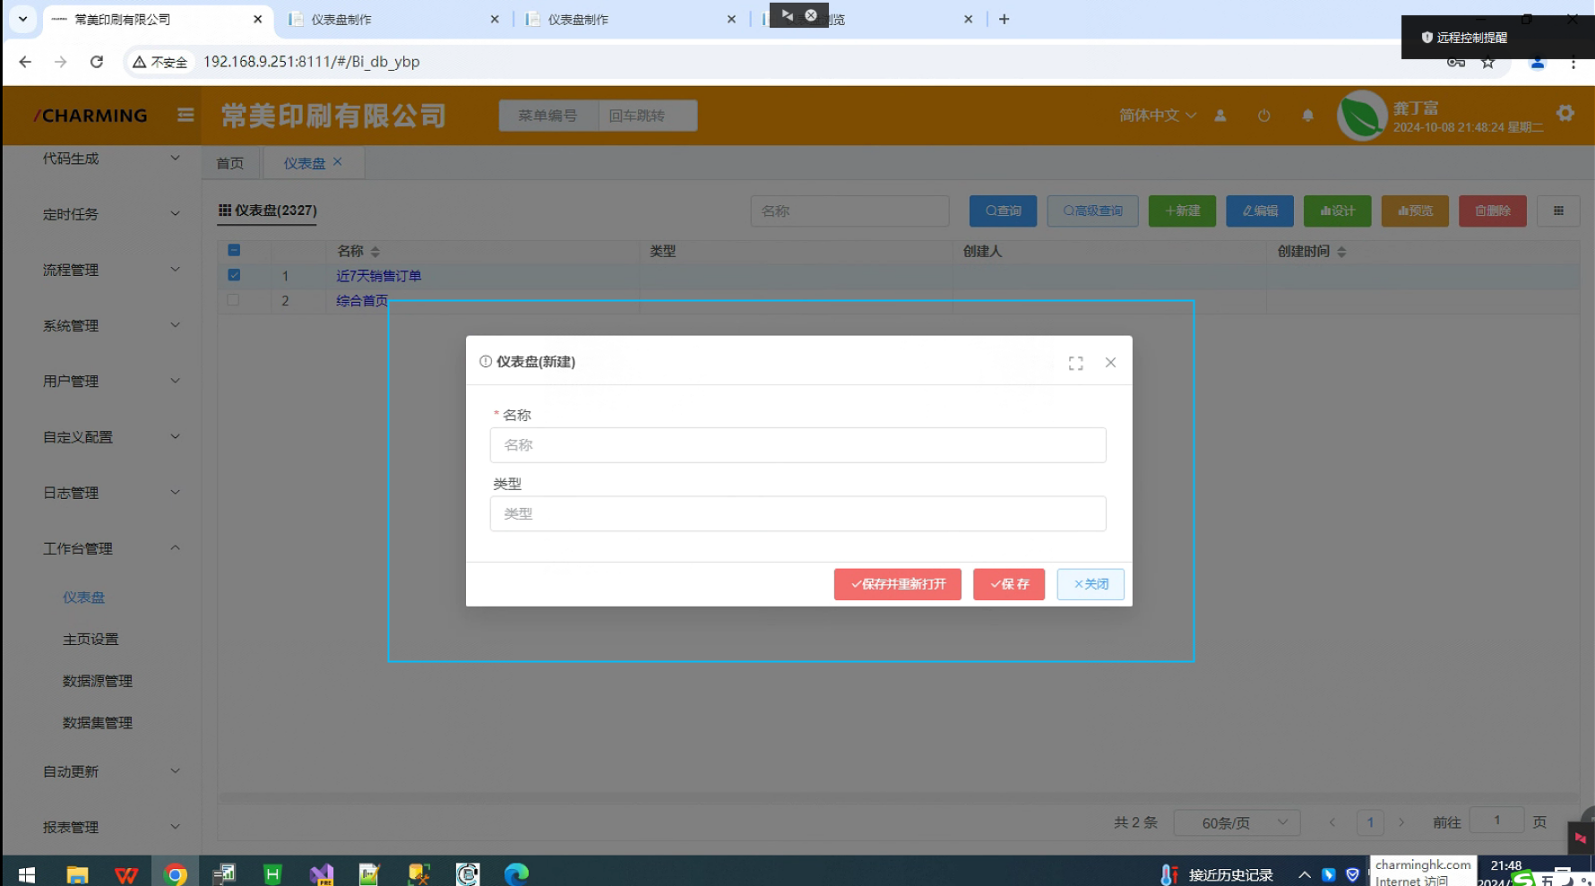Click 保存并重新打开 button

(x=897, y=584)
